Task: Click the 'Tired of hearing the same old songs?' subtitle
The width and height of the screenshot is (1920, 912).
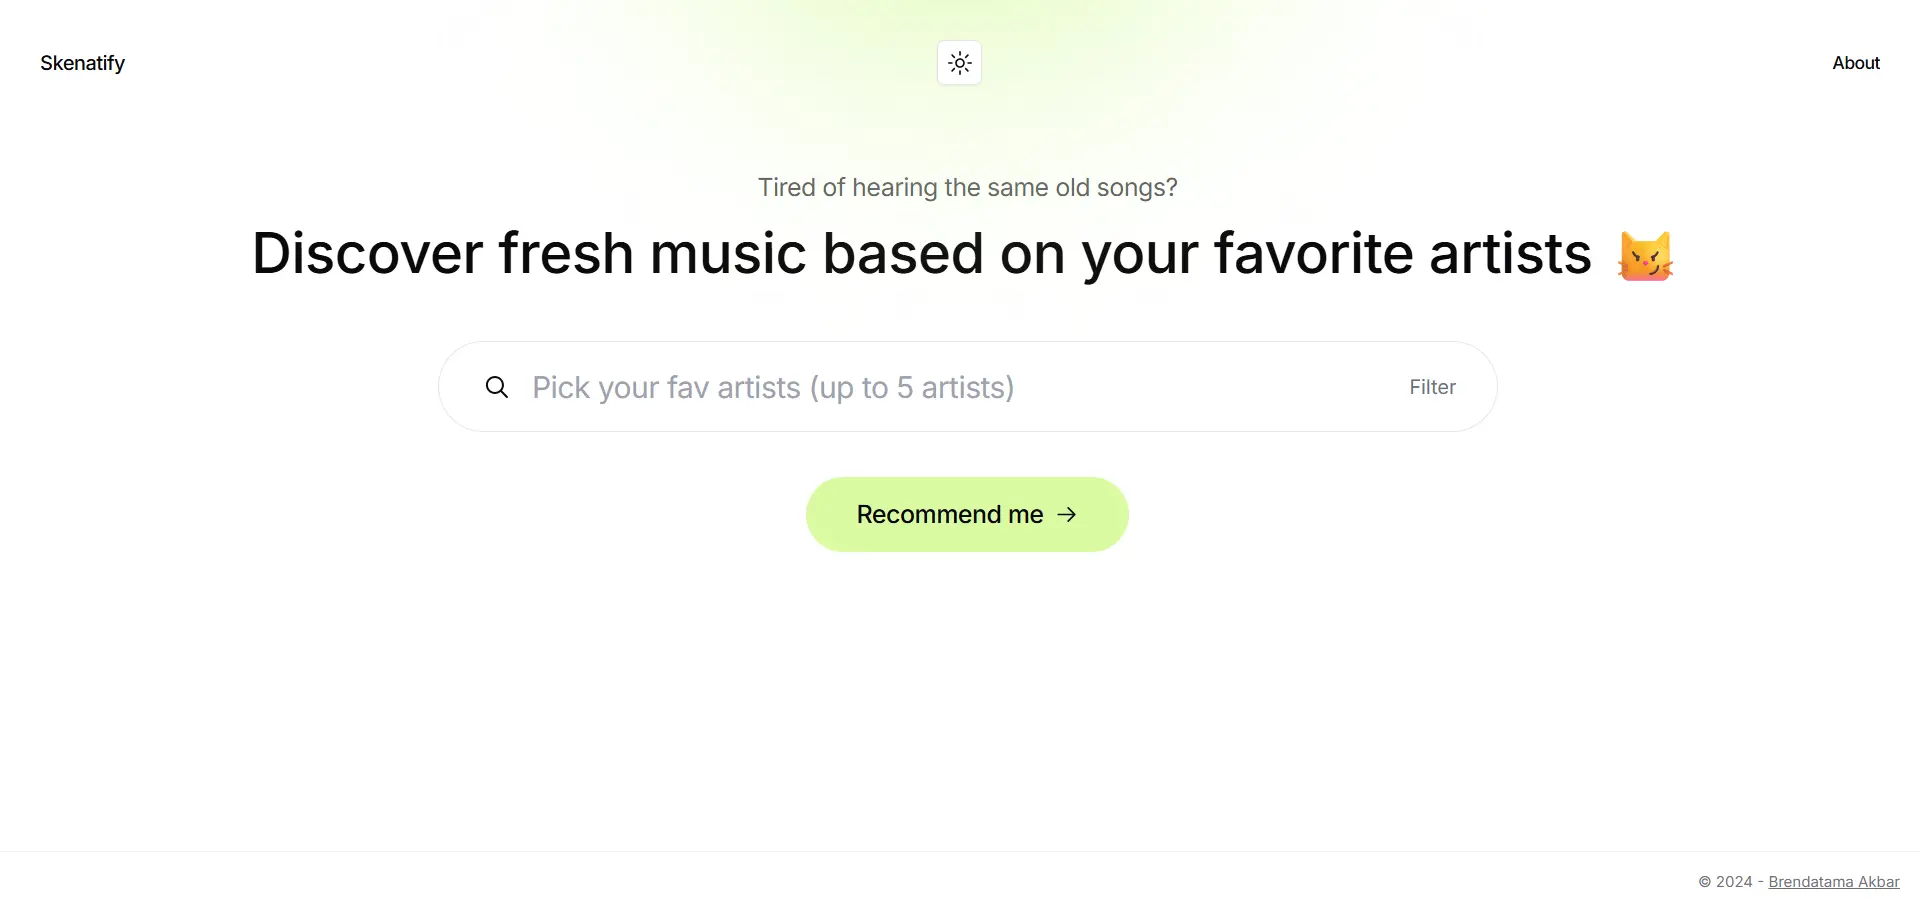Action: [967, 188]
